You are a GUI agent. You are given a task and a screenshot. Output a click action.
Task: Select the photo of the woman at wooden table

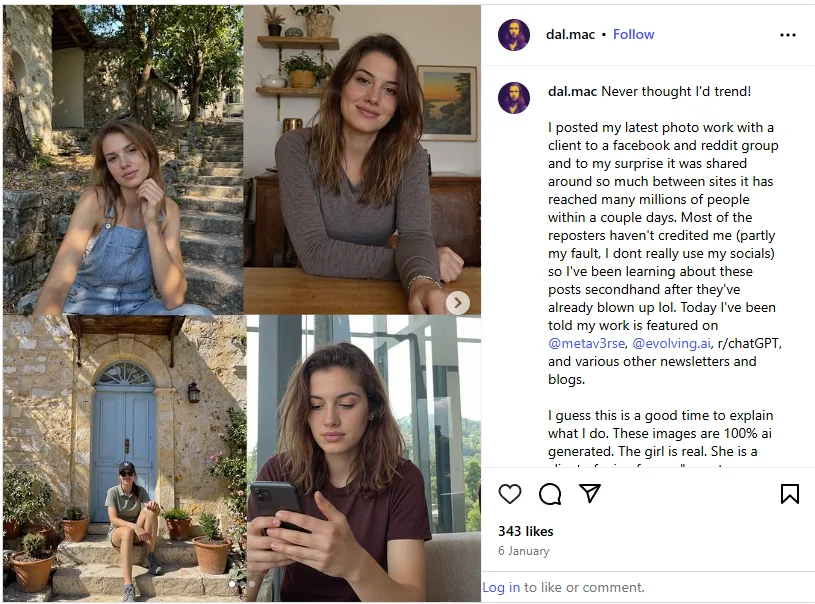pos(362,160)
